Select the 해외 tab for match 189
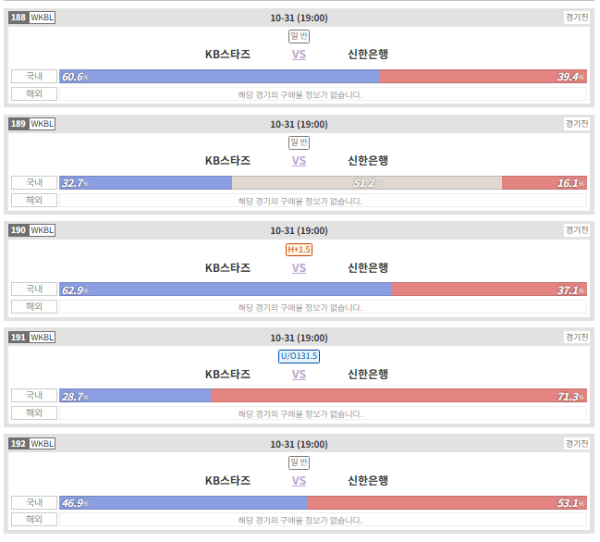This screenshot has width=600, height=542. 34,200
